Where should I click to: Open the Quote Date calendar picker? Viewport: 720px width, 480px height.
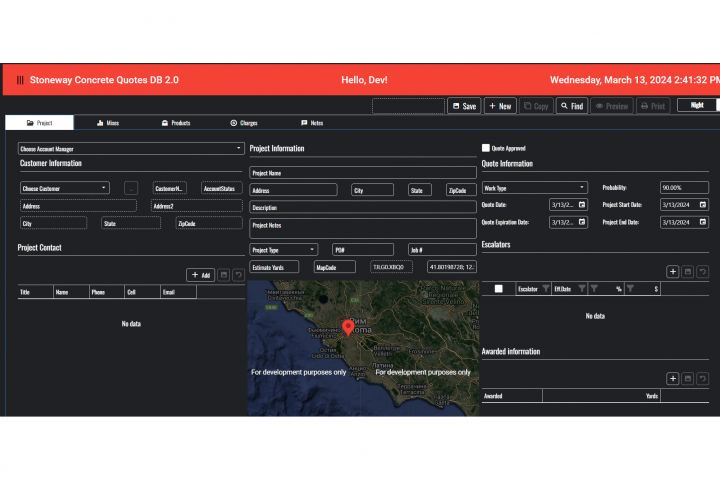pos(582,204)
